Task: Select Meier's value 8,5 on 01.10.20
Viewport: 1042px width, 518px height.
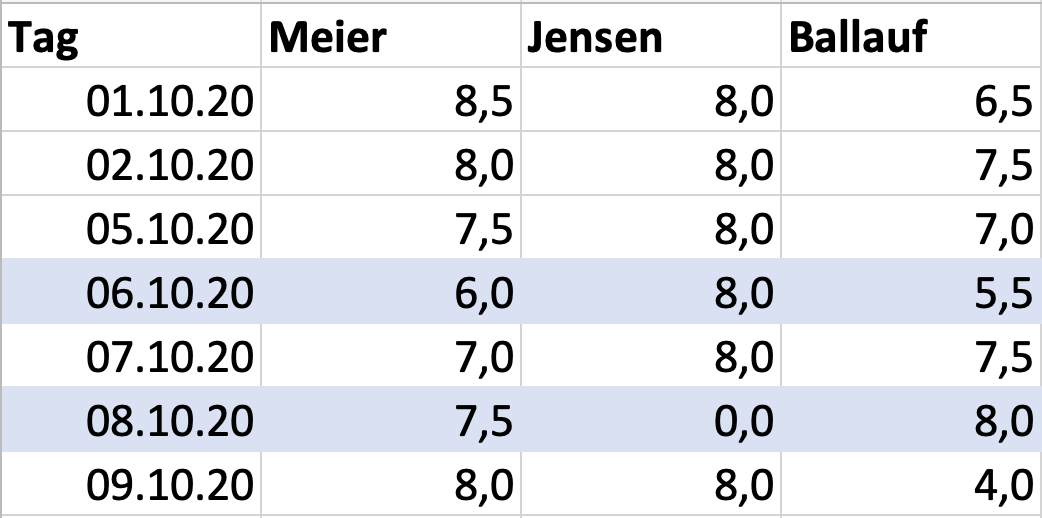Action: point(391,99)
